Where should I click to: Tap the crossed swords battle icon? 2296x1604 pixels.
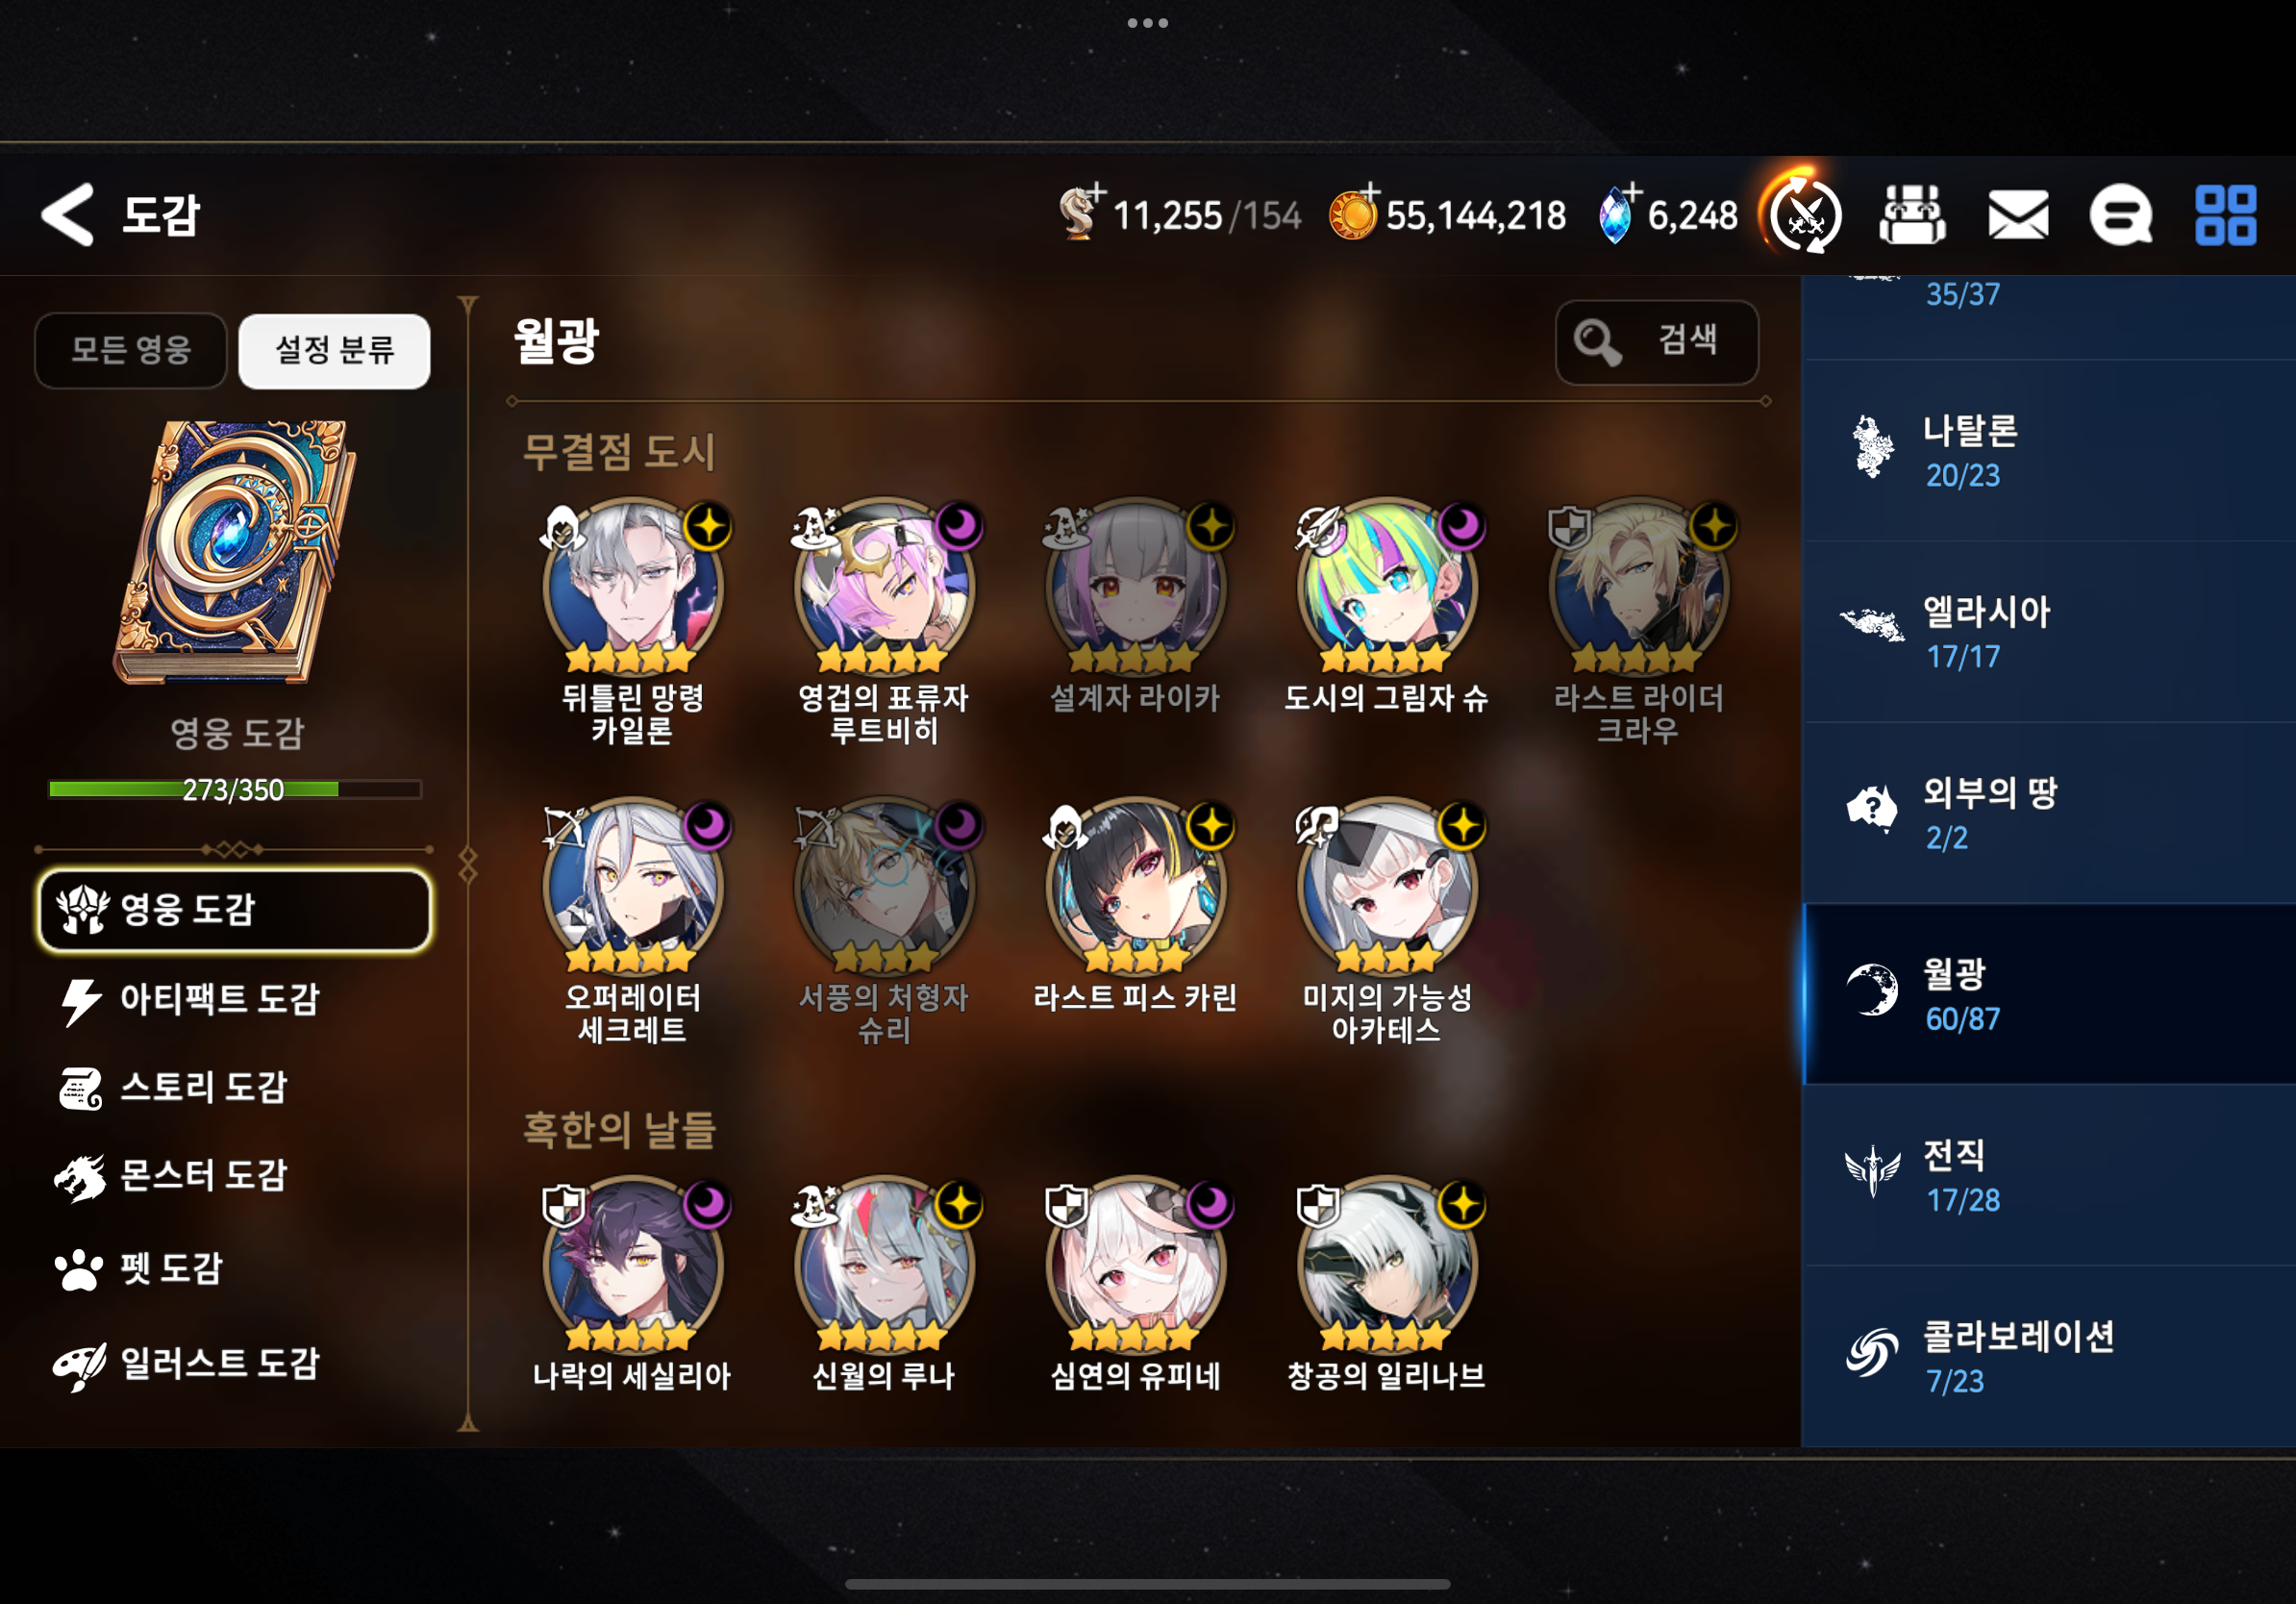tap(1805, 213)
